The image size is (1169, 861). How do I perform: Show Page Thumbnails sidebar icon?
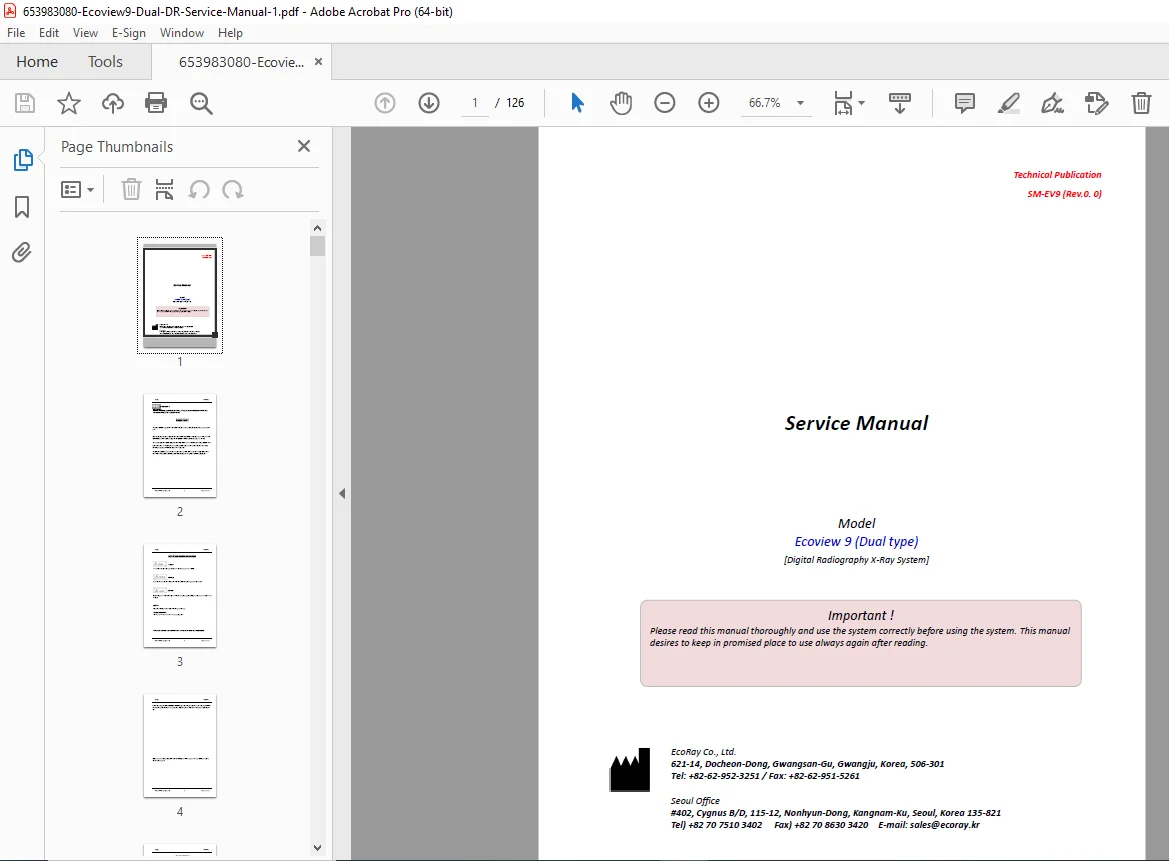pos(22,160)
